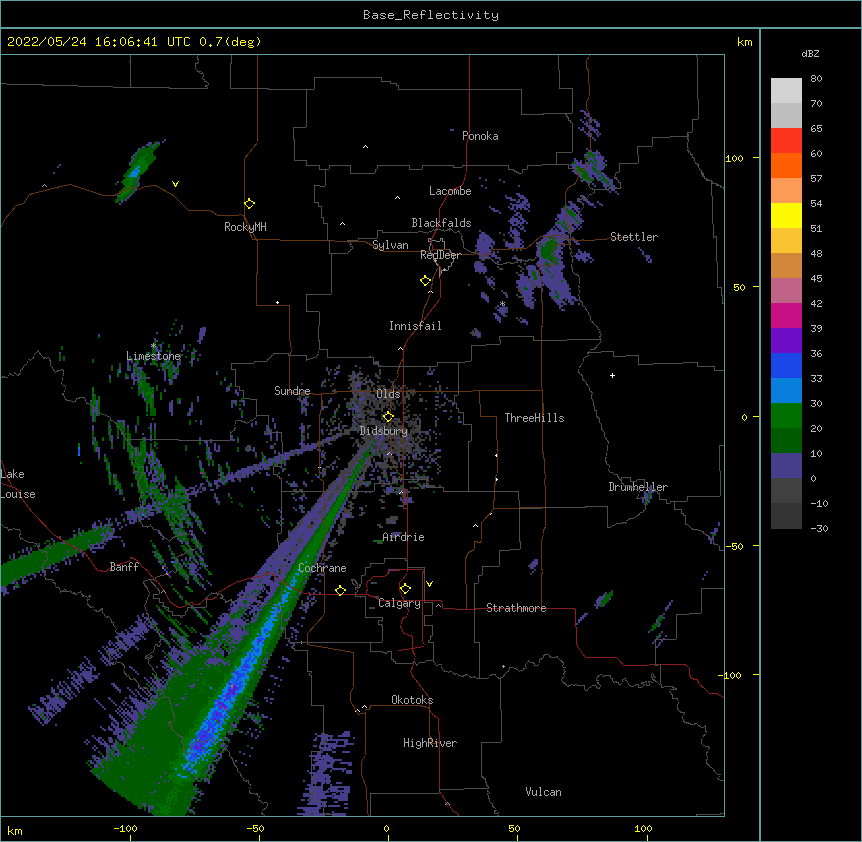Image resolution: width=862 pixels, height=842 pixels.
Task: Click the RedDeer city label
Action: (440, 255)
